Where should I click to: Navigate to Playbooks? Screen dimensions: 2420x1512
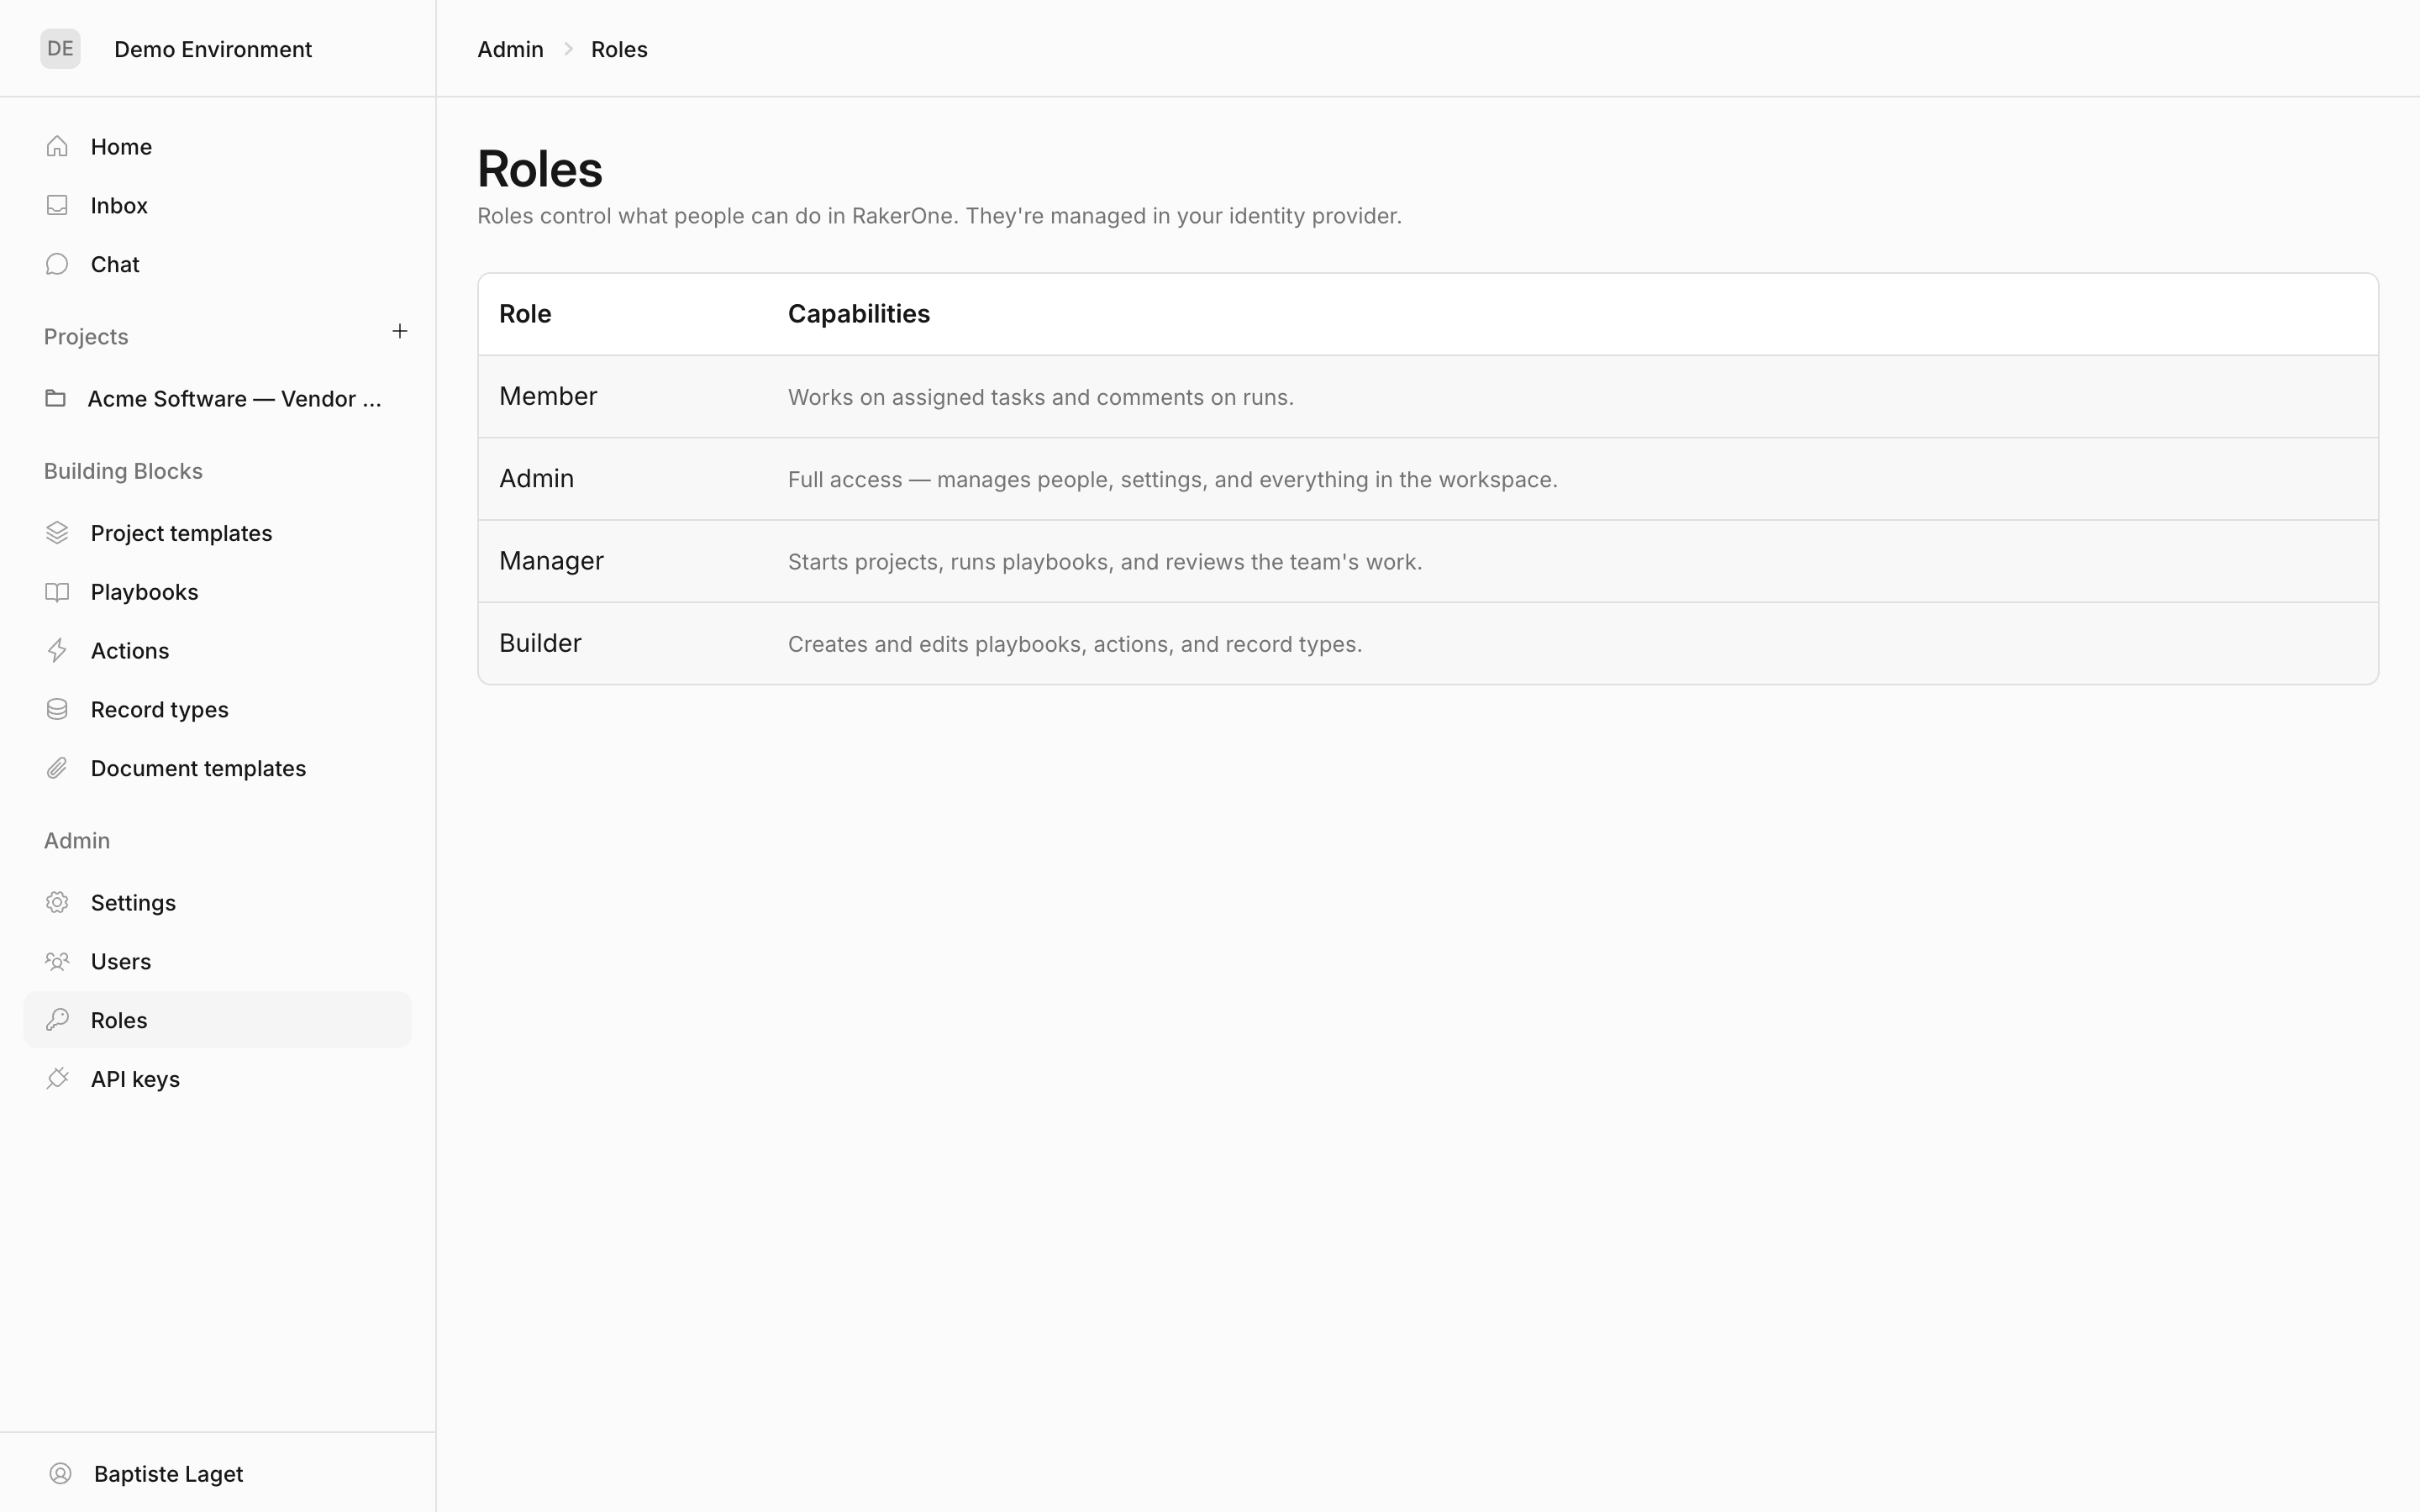217,592
